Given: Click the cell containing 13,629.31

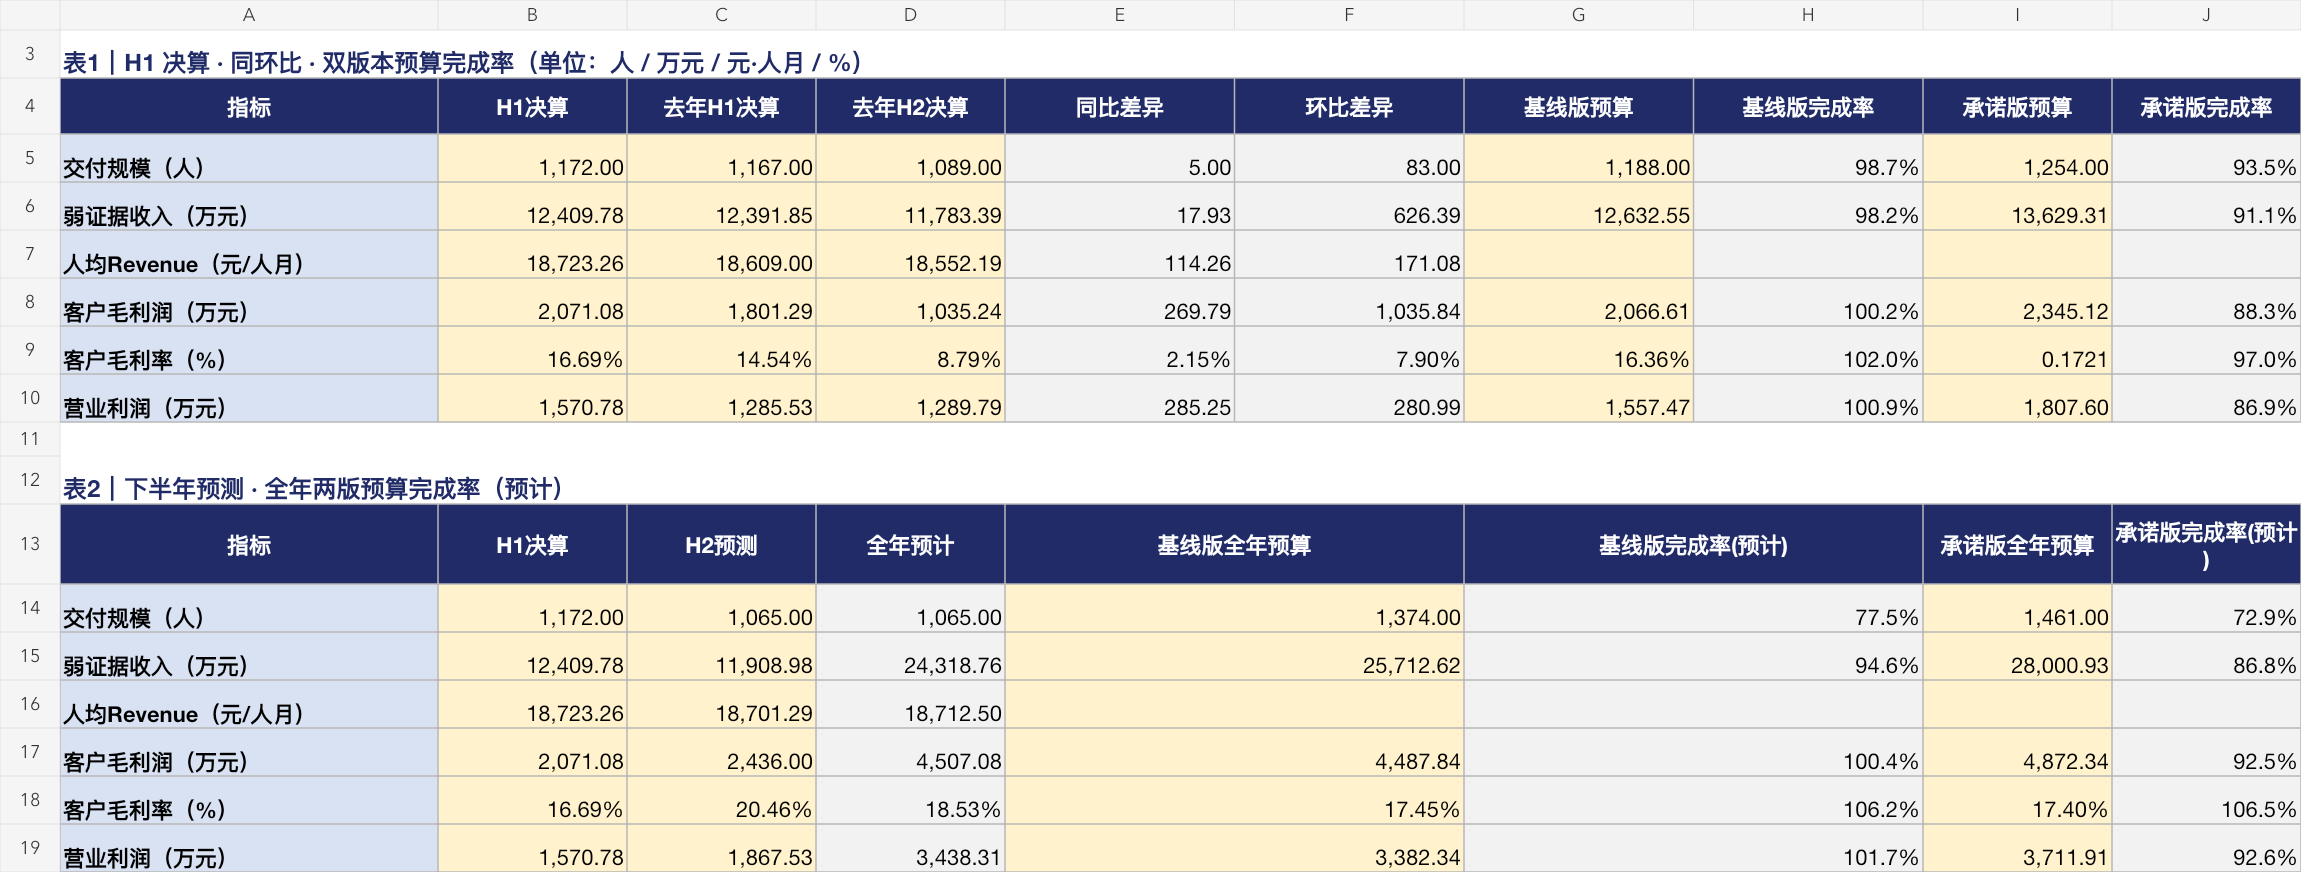Looking at the screenshot, I should 2018,207.
